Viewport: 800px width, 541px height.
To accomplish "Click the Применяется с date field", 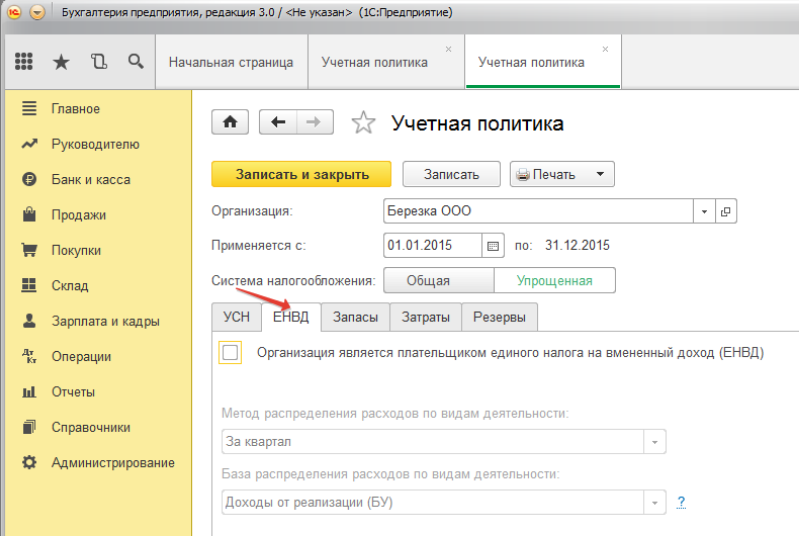I will 432,245.
